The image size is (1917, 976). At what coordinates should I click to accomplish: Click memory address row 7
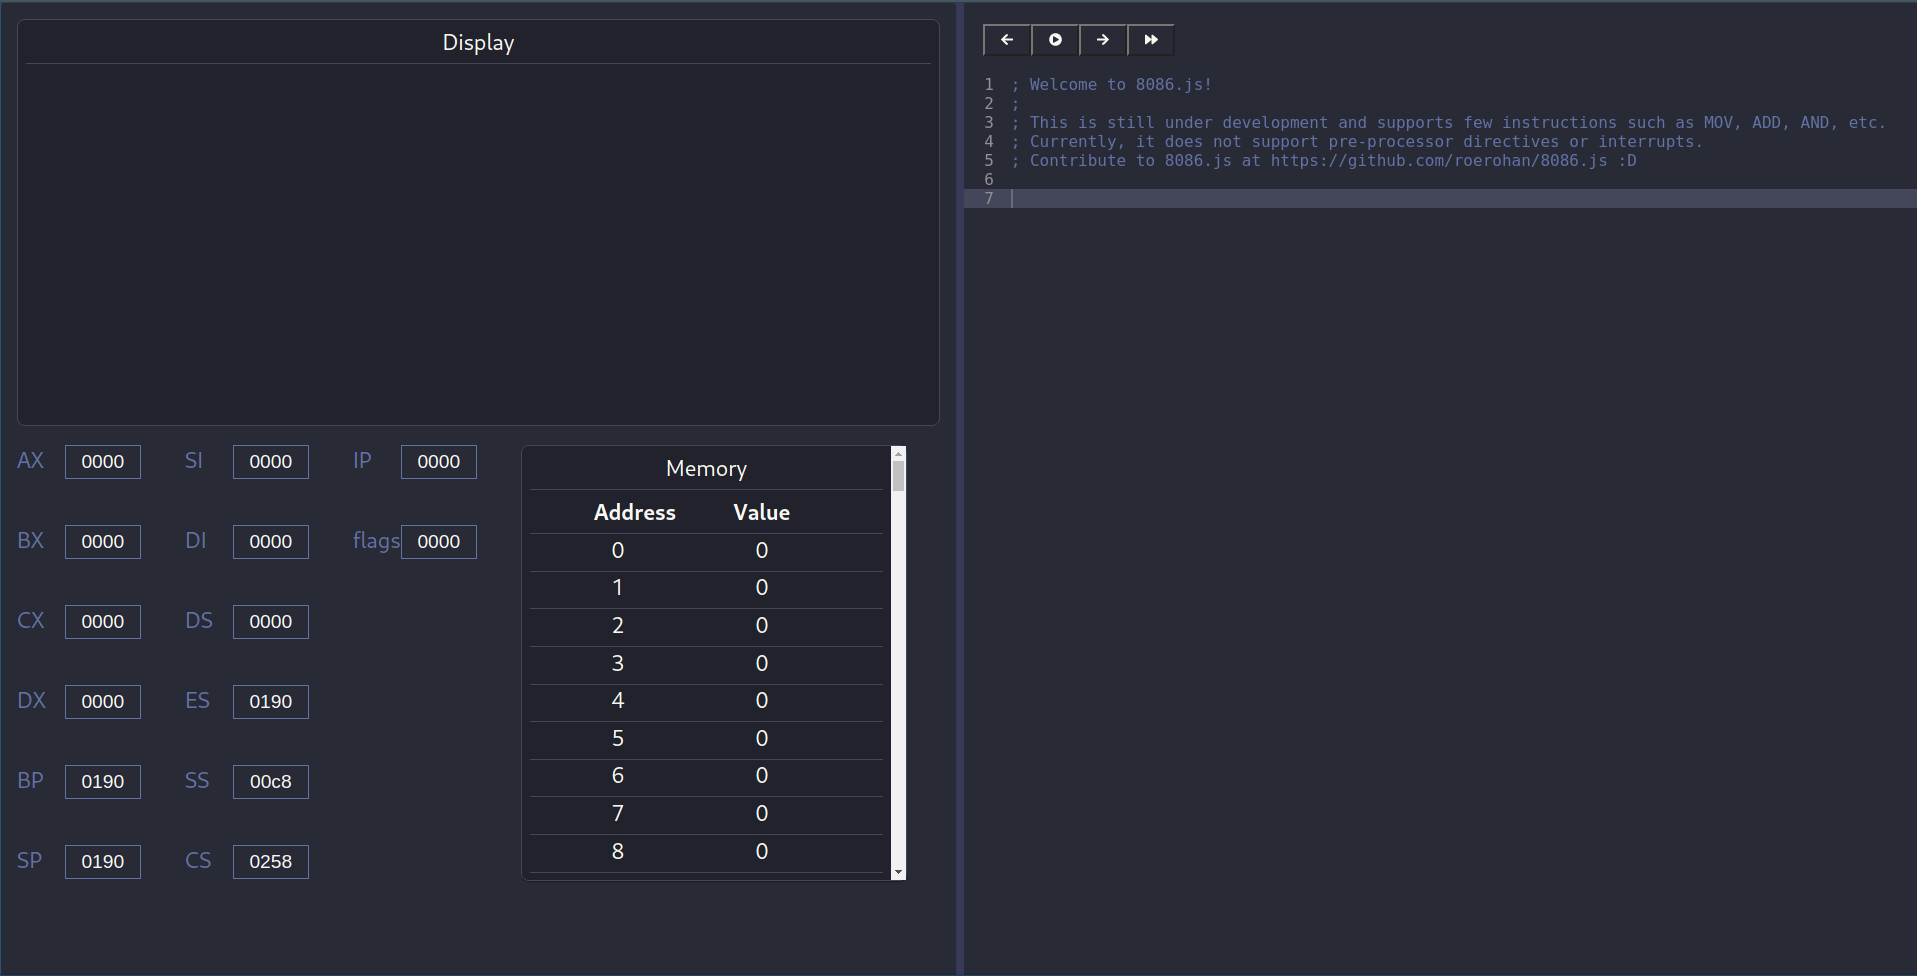click(x=707, y=814)
